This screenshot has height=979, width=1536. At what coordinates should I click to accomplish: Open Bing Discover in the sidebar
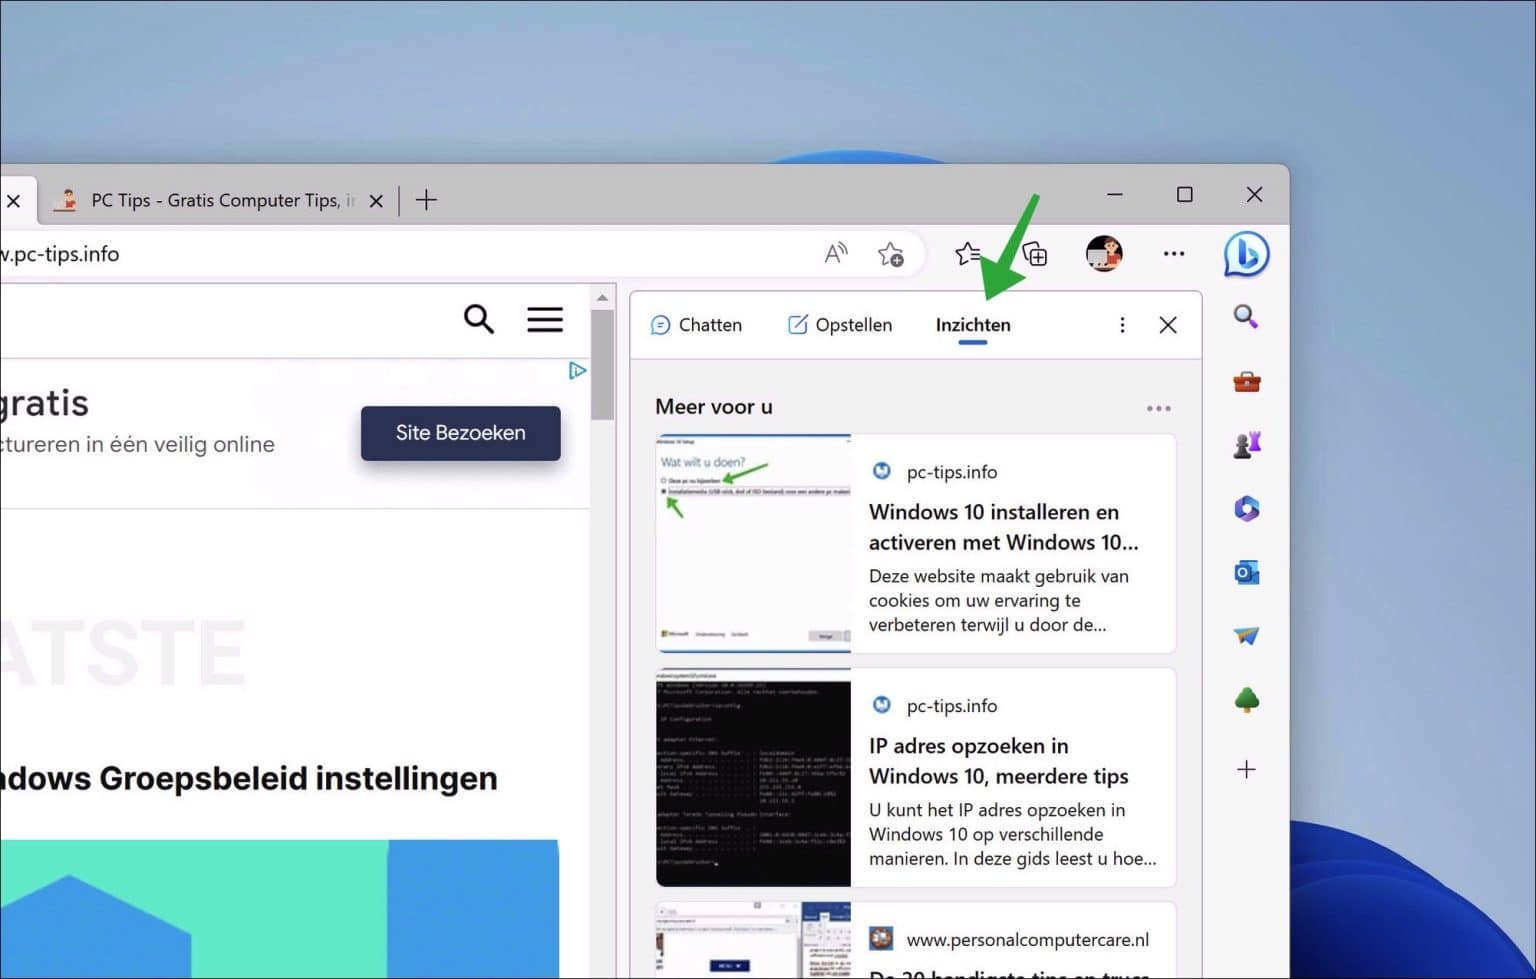point(1246,254)
